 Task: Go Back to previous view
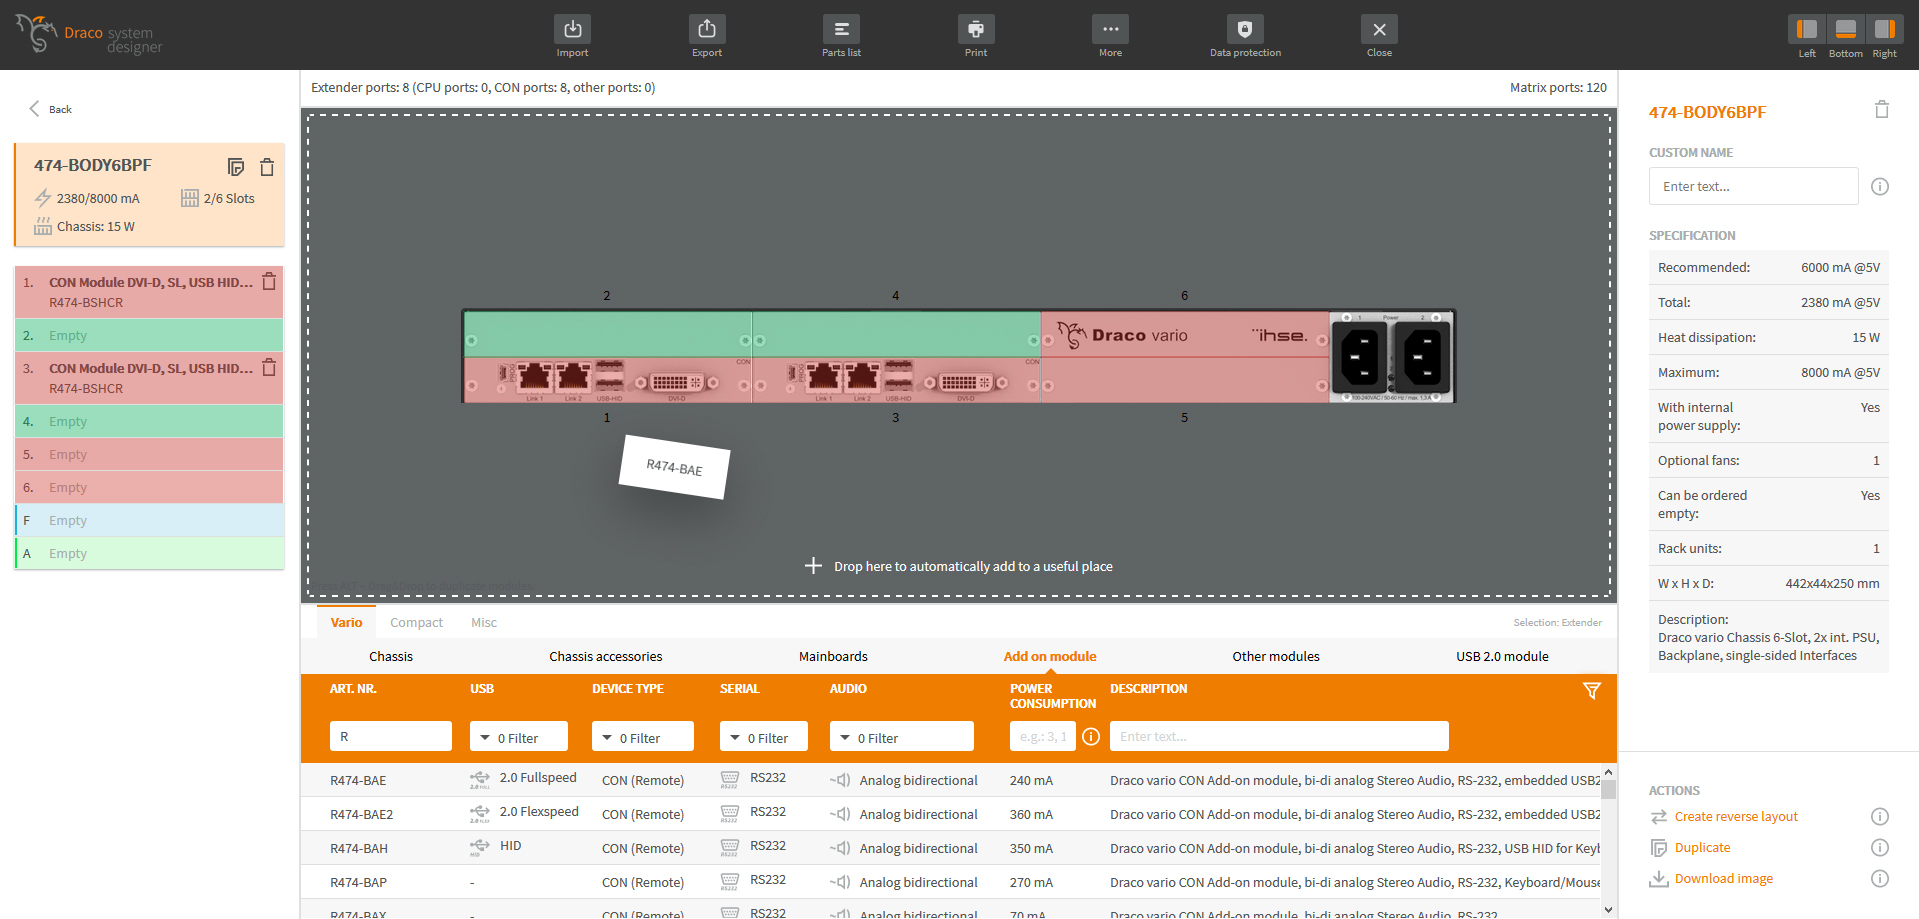50,109
